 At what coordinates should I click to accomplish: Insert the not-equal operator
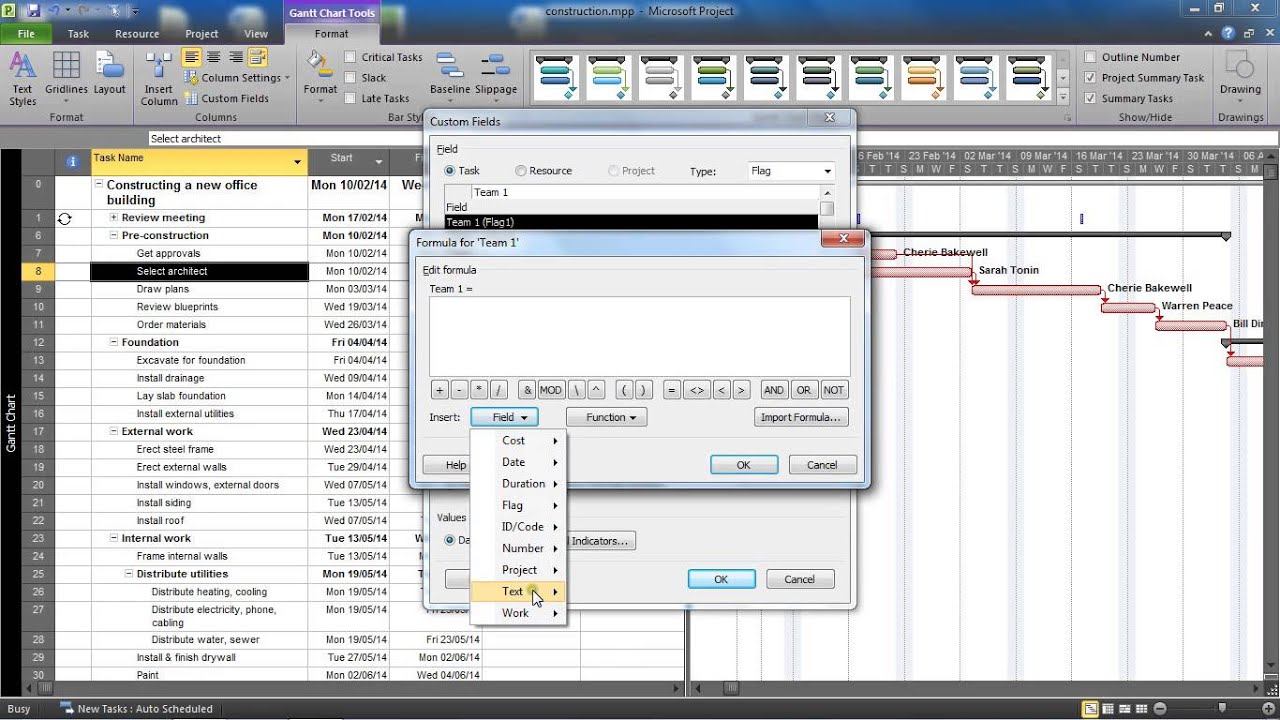click(x=697, y=390)
